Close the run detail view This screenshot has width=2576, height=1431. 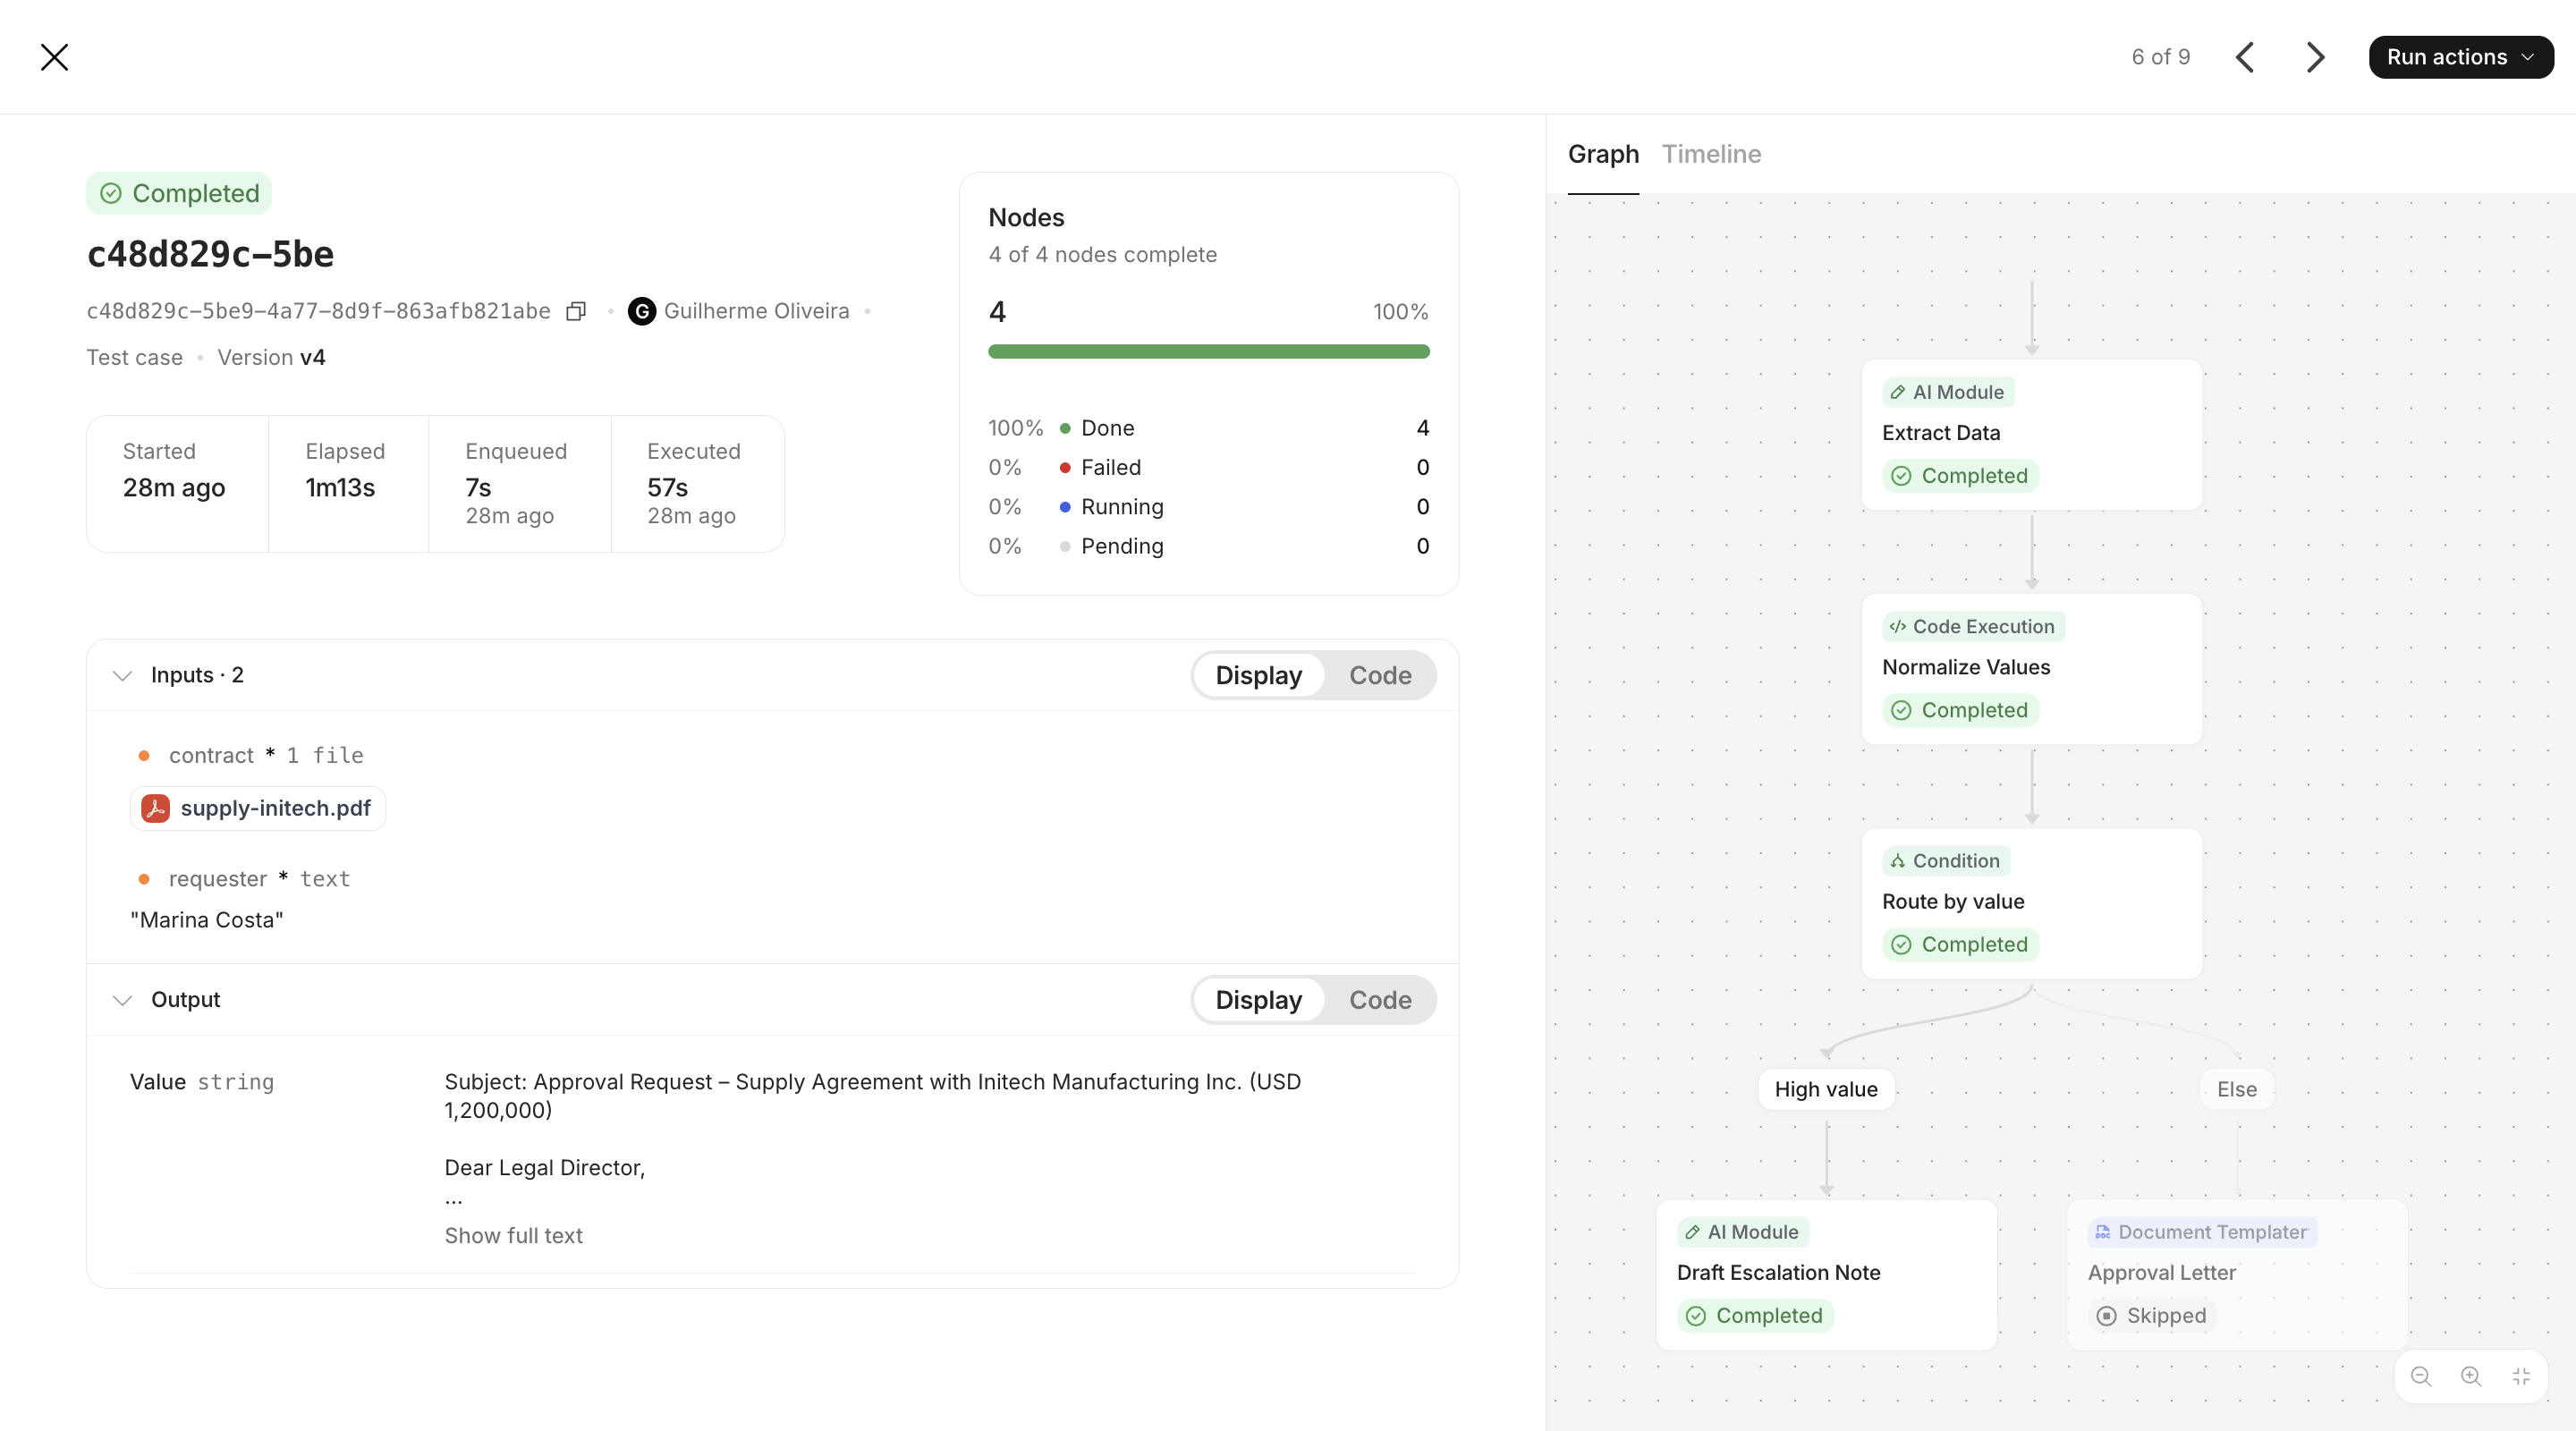(x=54, y=57)
